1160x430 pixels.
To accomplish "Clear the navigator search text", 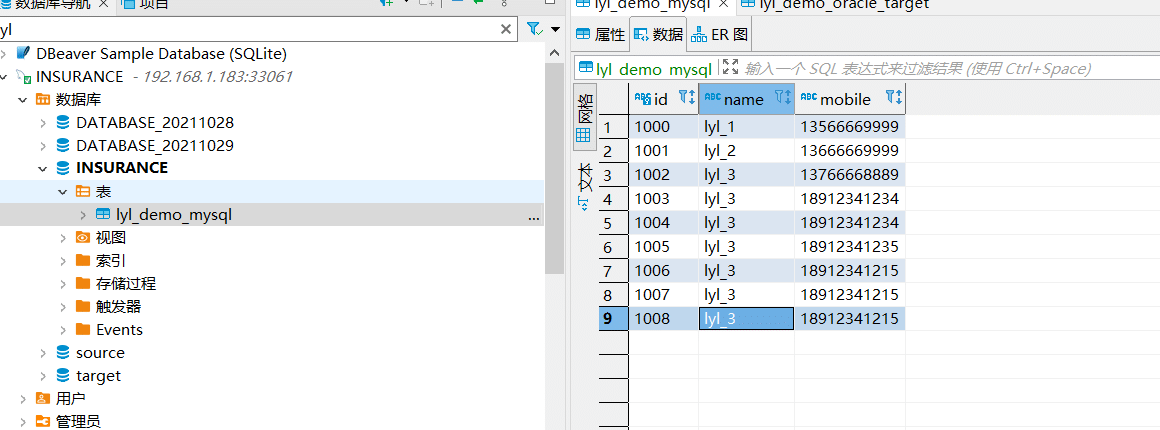I will pos(507,30).
